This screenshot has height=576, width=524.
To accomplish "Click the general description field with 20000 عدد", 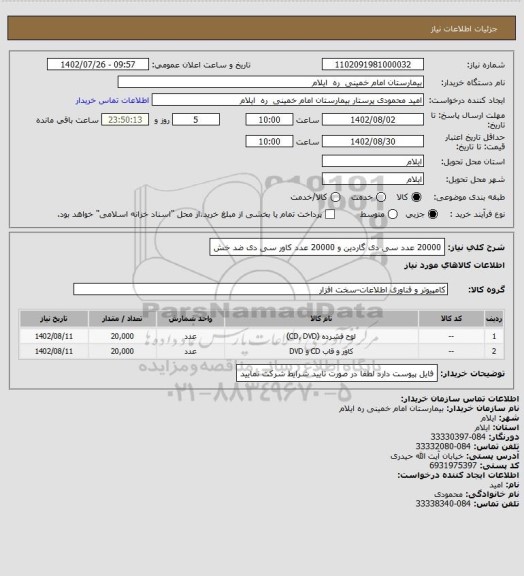I will tap(327, 248).
